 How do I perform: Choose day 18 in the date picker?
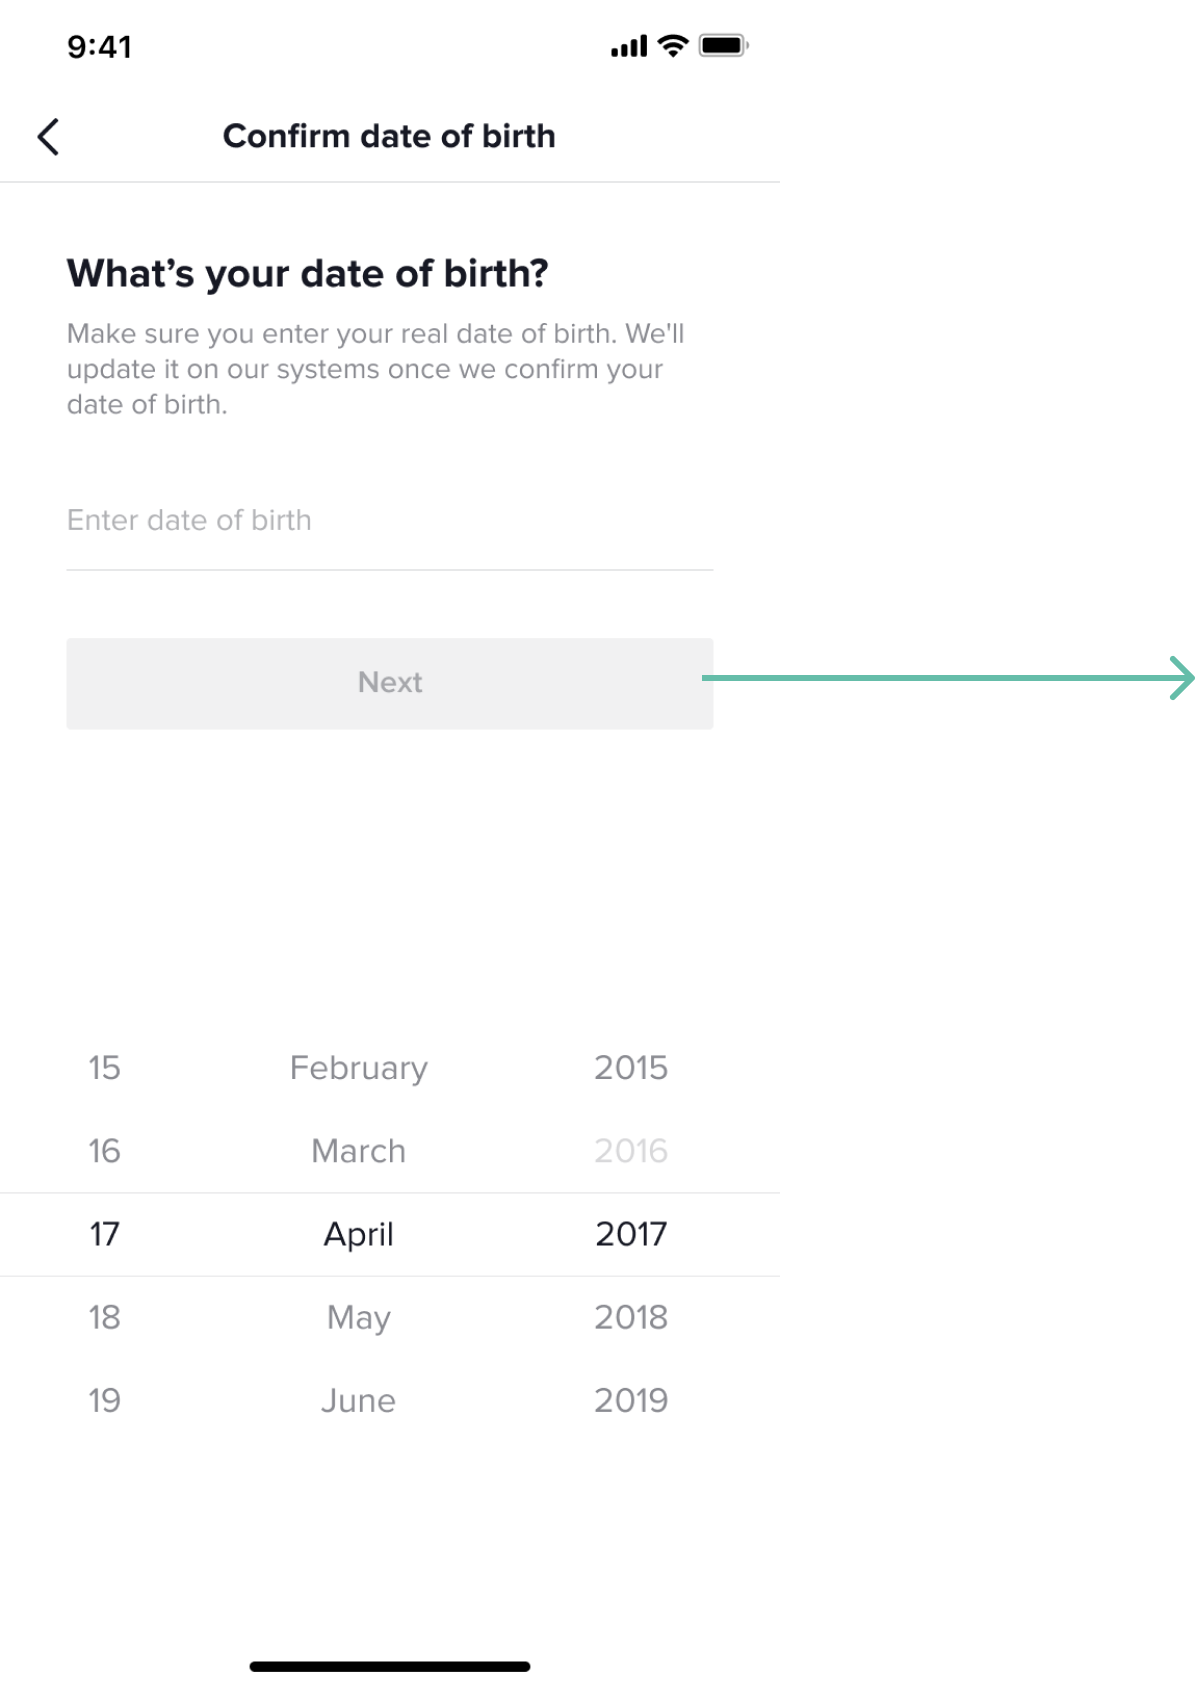pyautogui.click(x=104, y=1317)
